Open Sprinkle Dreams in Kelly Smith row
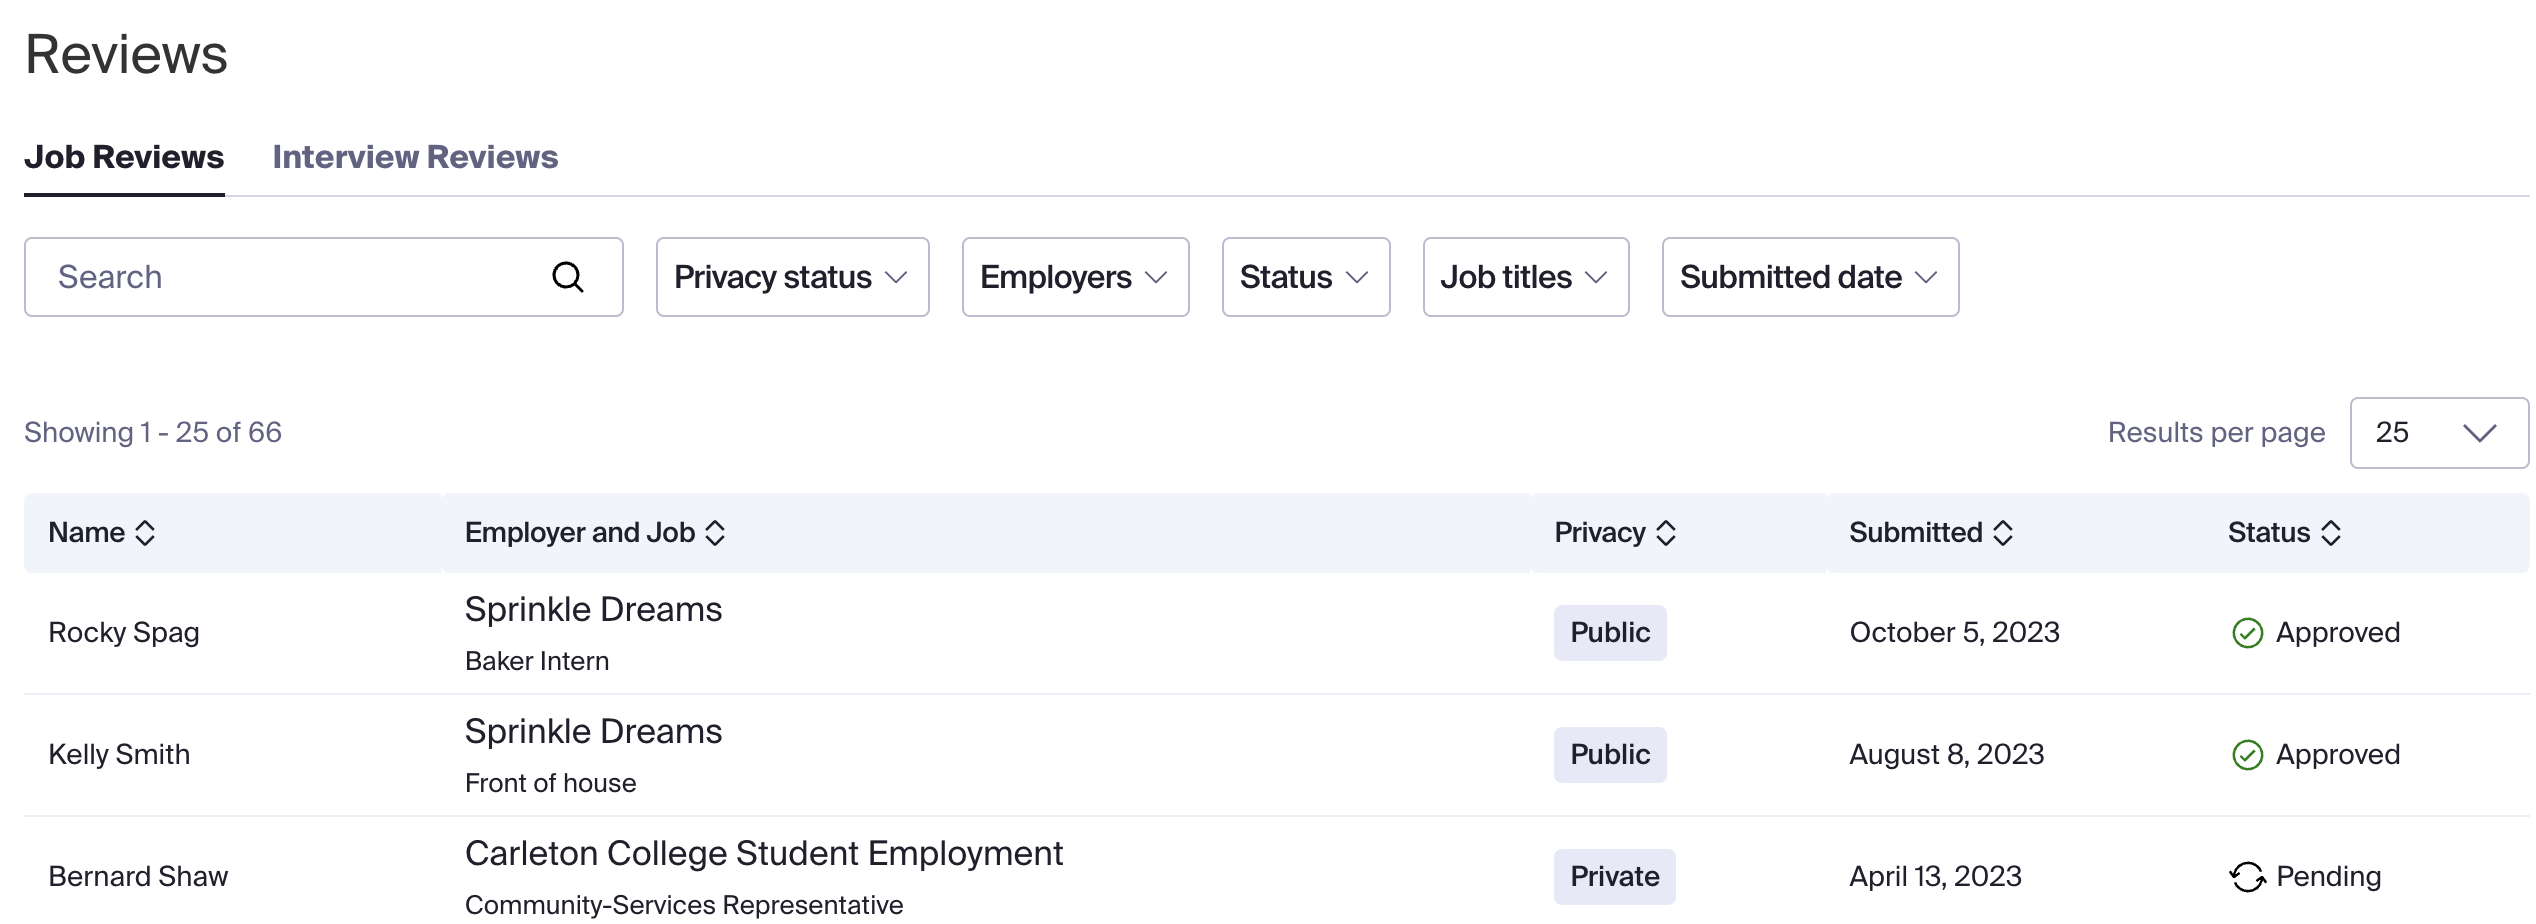Image resolution: width=2536 pixels, height=924 pixels. 593,731
